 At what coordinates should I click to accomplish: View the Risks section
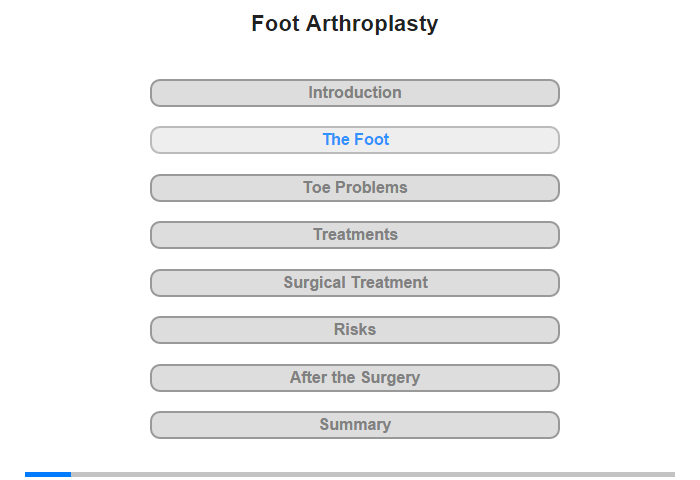(354, 330)
